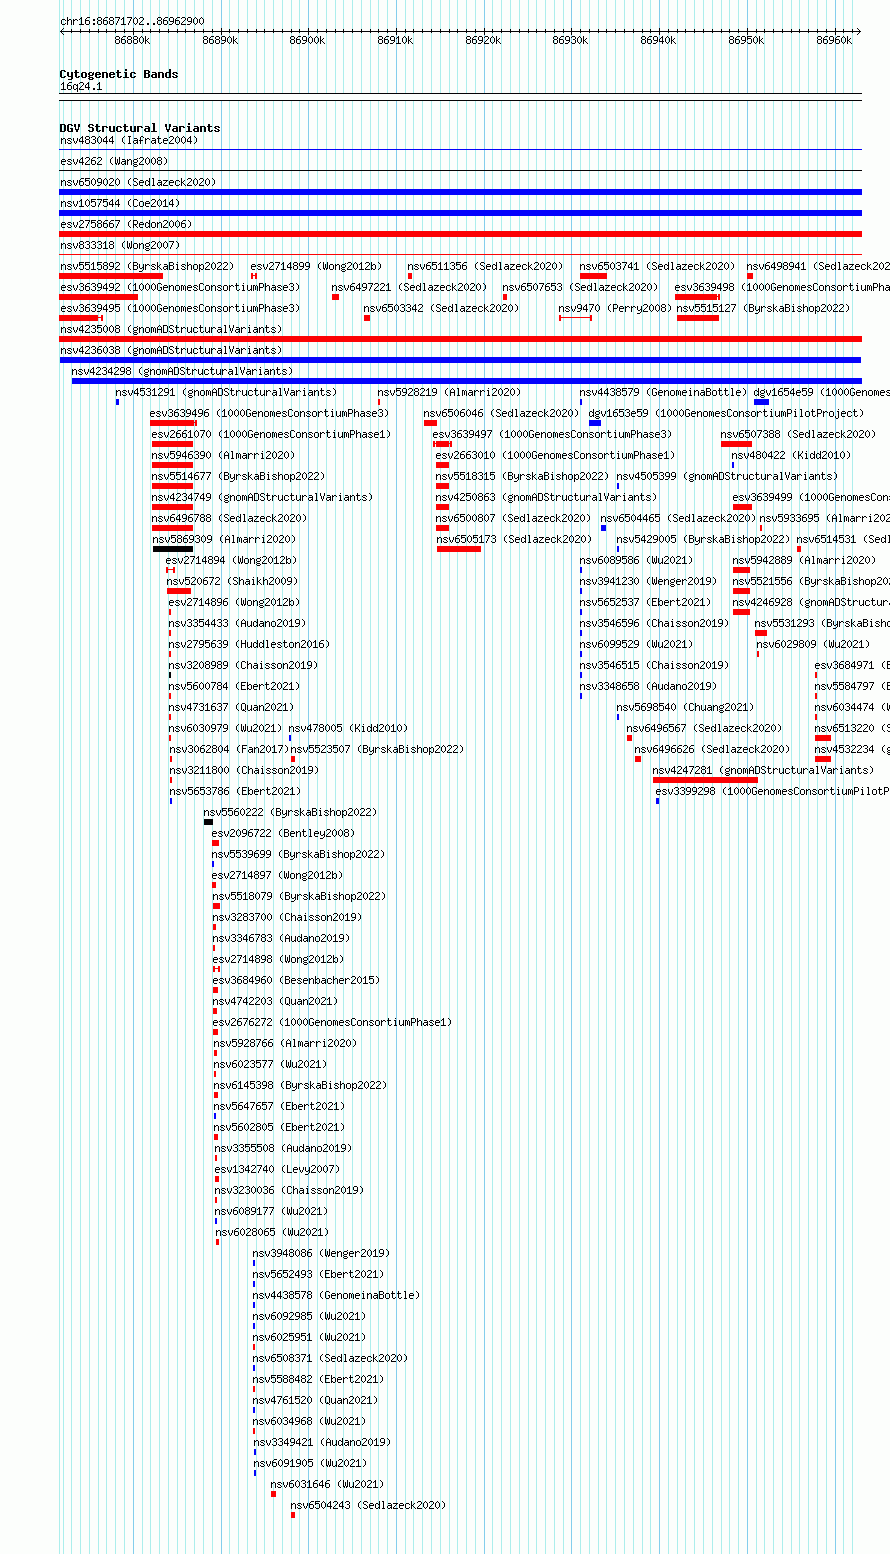Click the nsv5698540 (Chuang2021) label
Image resolution: width=890 pixels, height=1554 pixels.
(685, 707)
